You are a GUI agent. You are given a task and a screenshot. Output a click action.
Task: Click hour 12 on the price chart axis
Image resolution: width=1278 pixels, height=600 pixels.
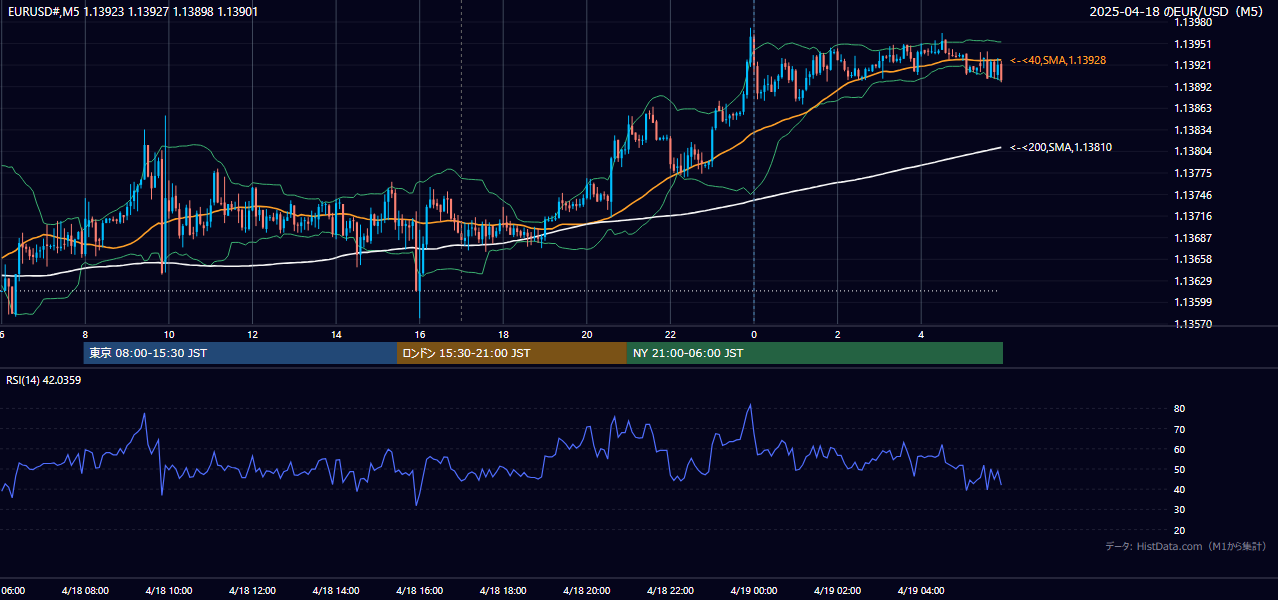(x=253, y=335)
